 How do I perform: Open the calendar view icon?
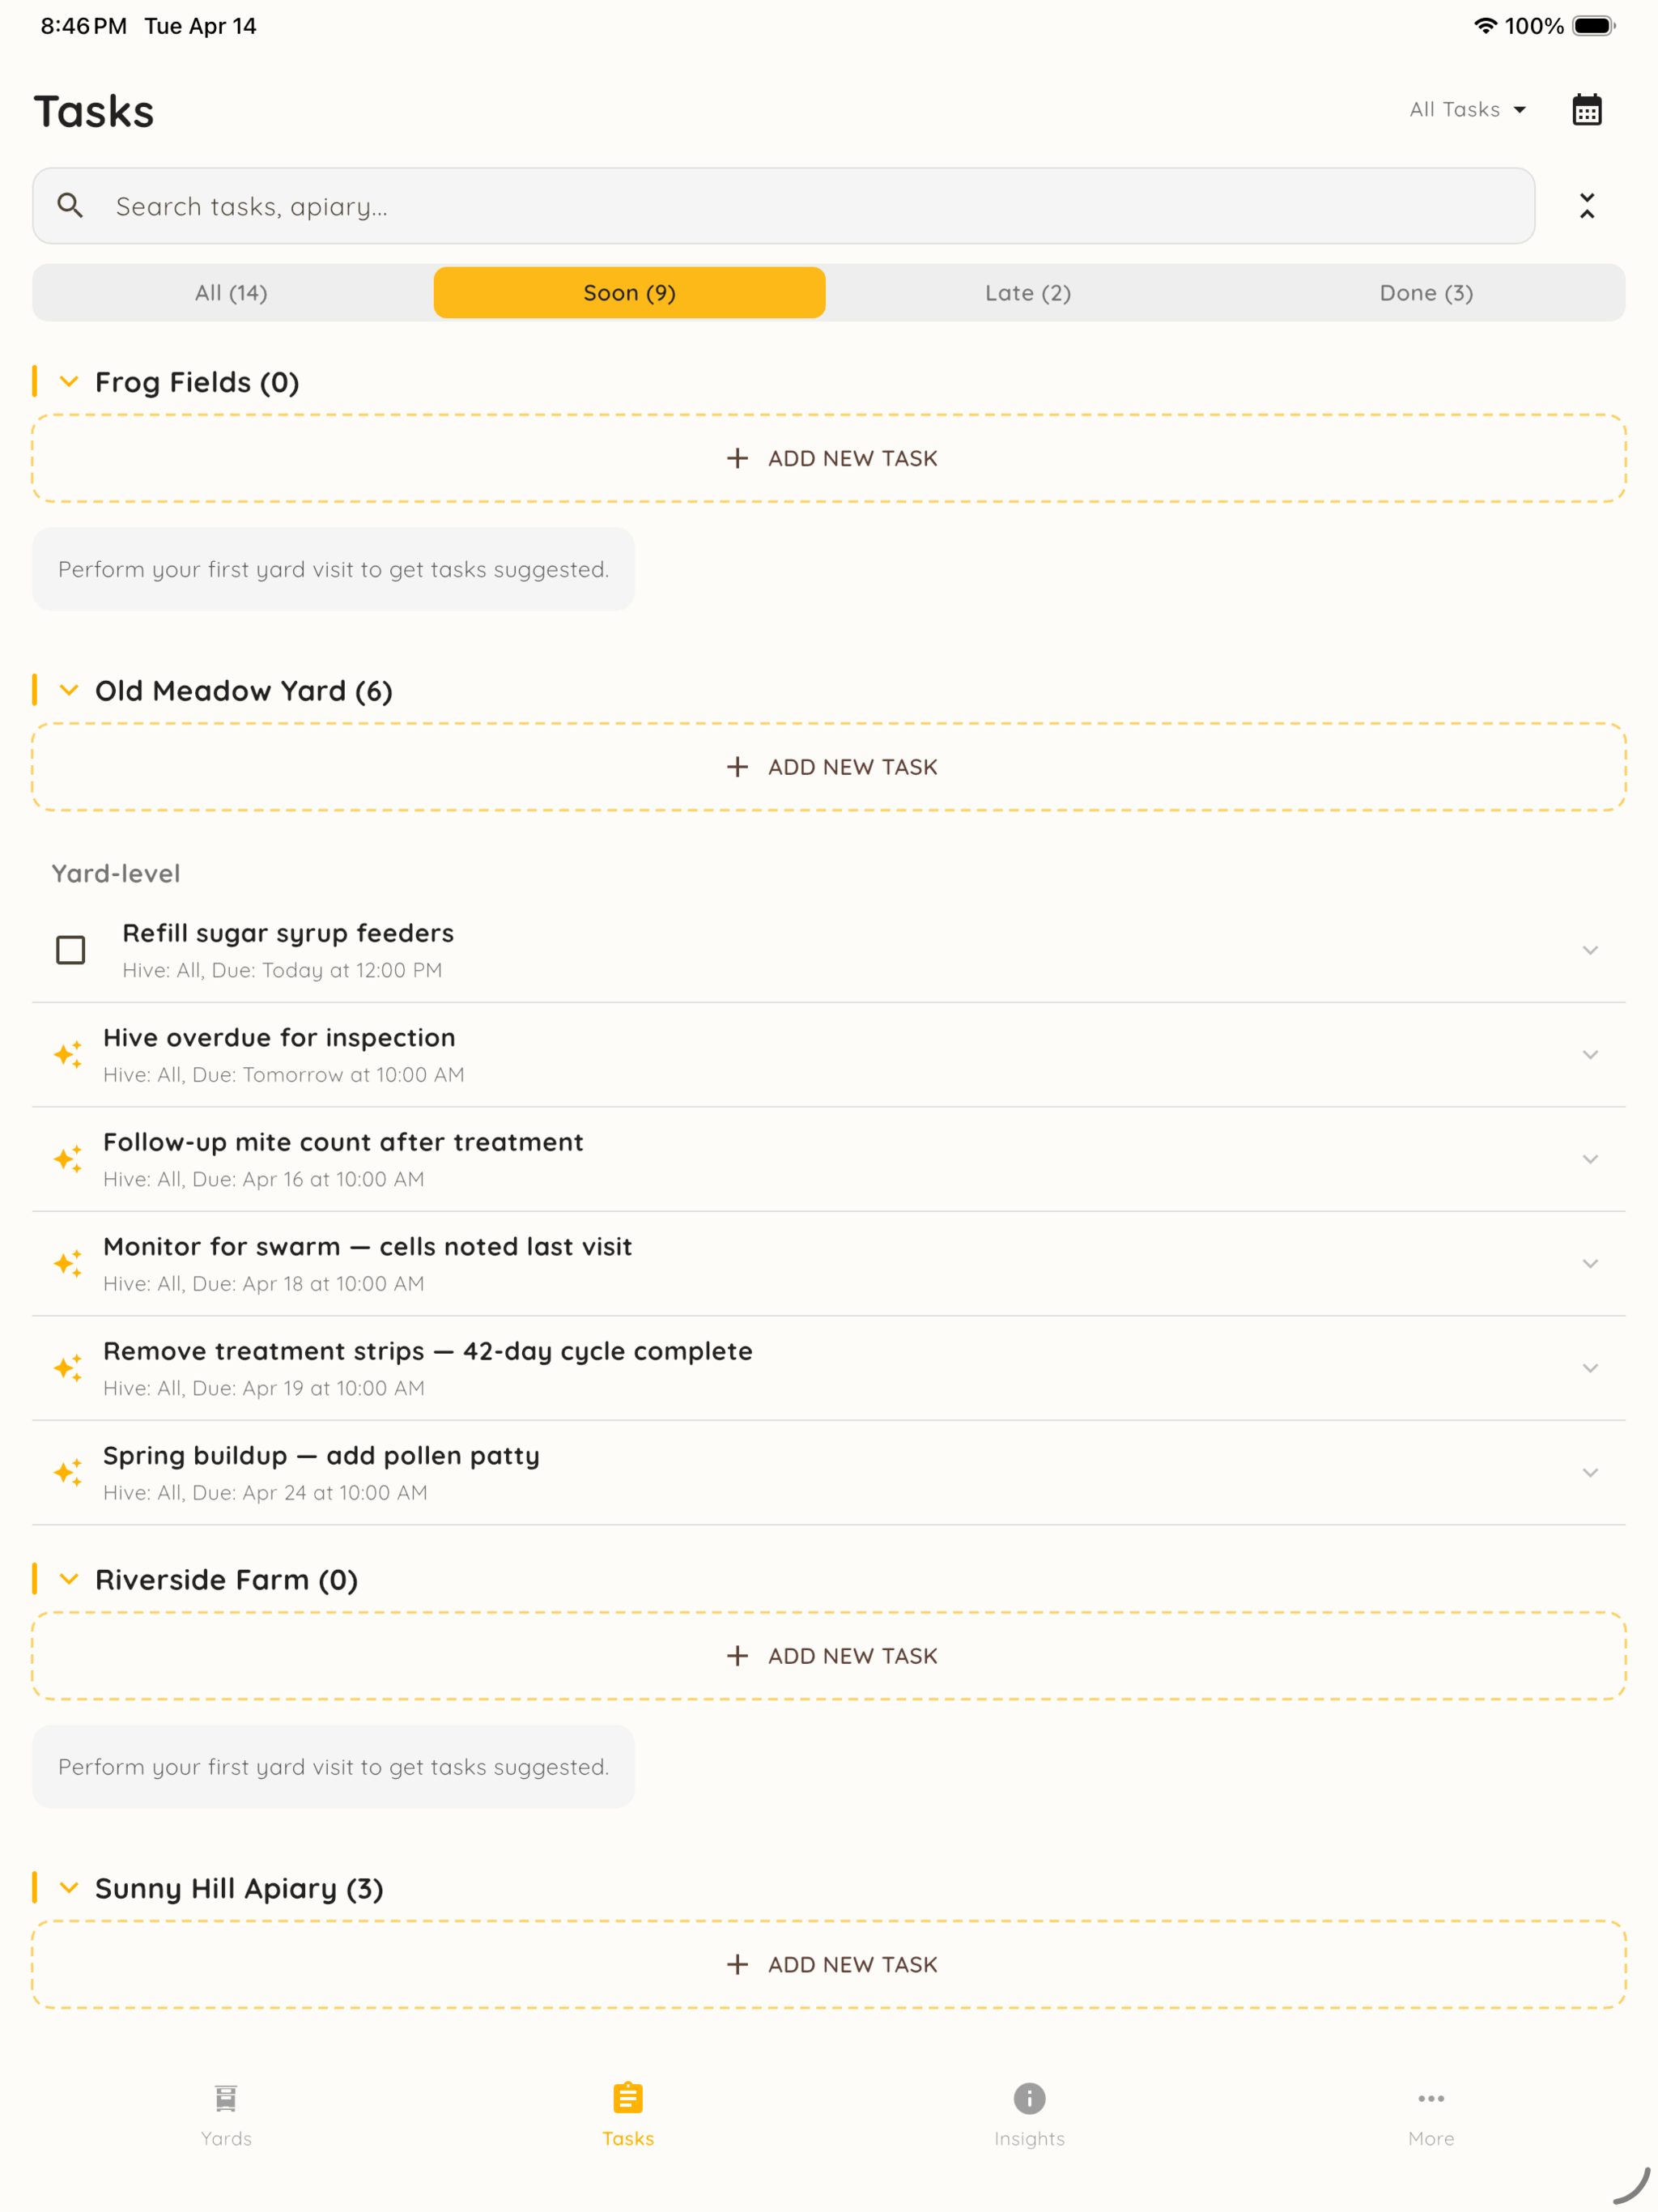pos(1586,109)
